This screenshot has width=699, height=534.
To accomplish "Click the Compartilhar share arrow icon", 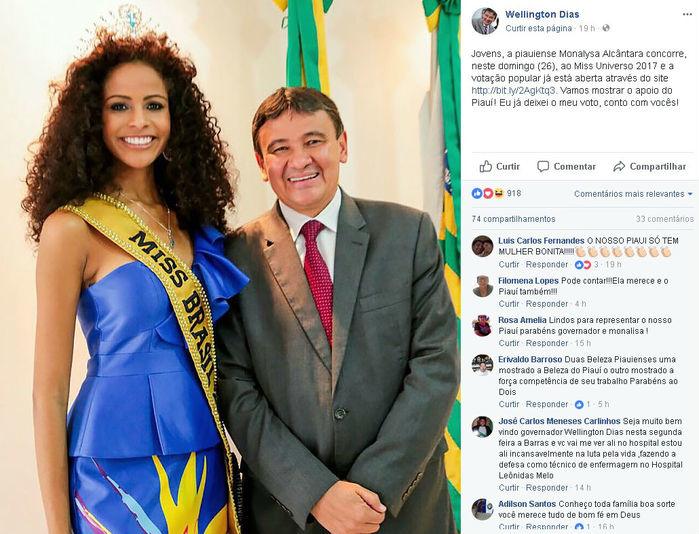I will (x=619, y=167).
